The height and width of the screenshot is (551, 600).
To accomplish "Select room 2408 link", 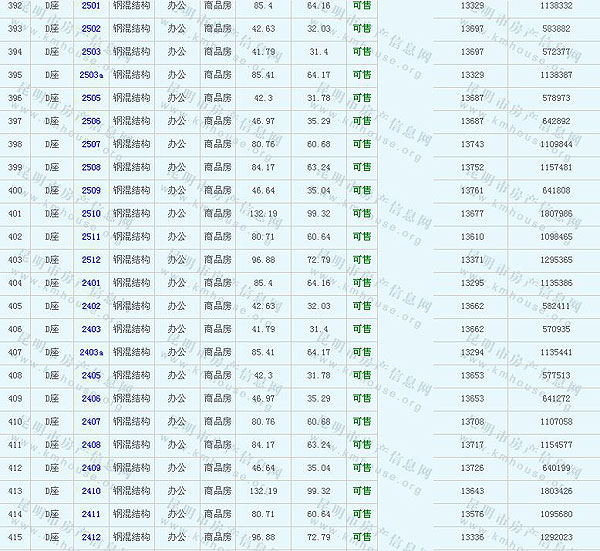I will pyautogui.click(x=91, y=445).
